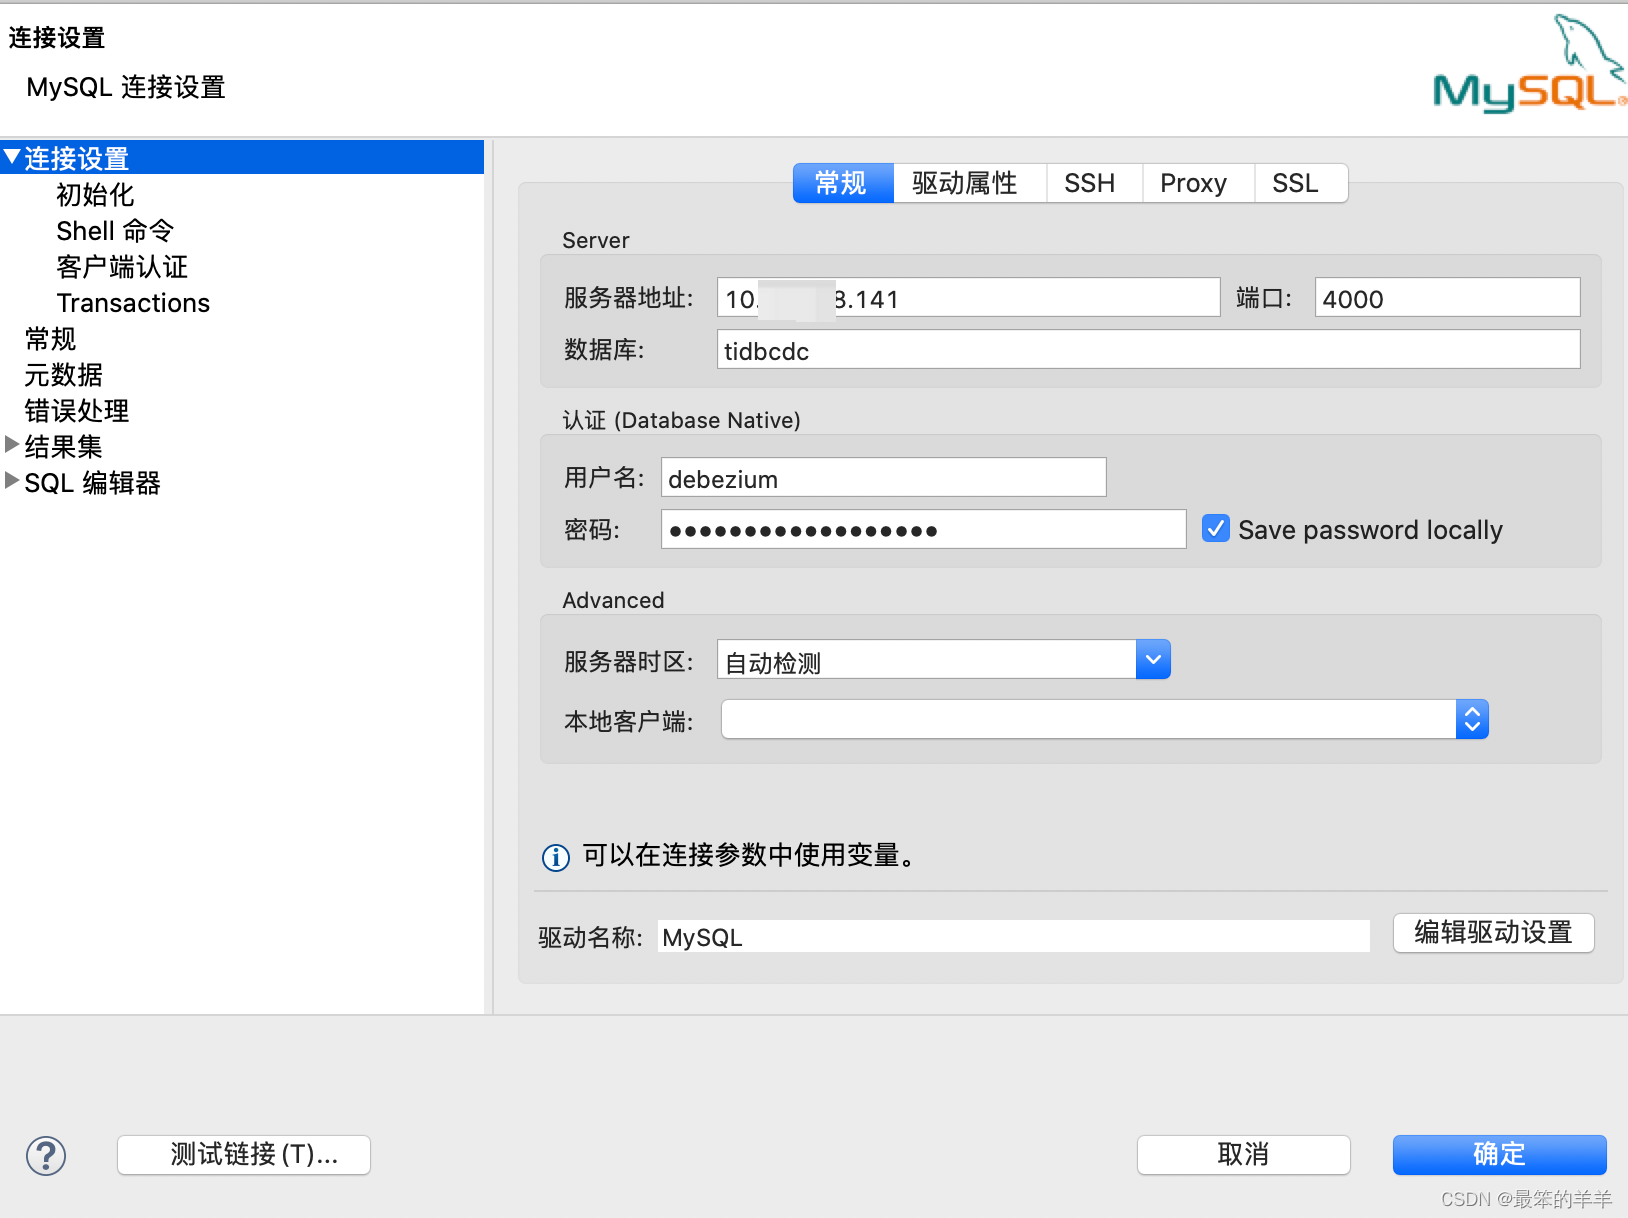
Task: Select 初始化 in the sidebar tree
Action: (x=95, y=195)
